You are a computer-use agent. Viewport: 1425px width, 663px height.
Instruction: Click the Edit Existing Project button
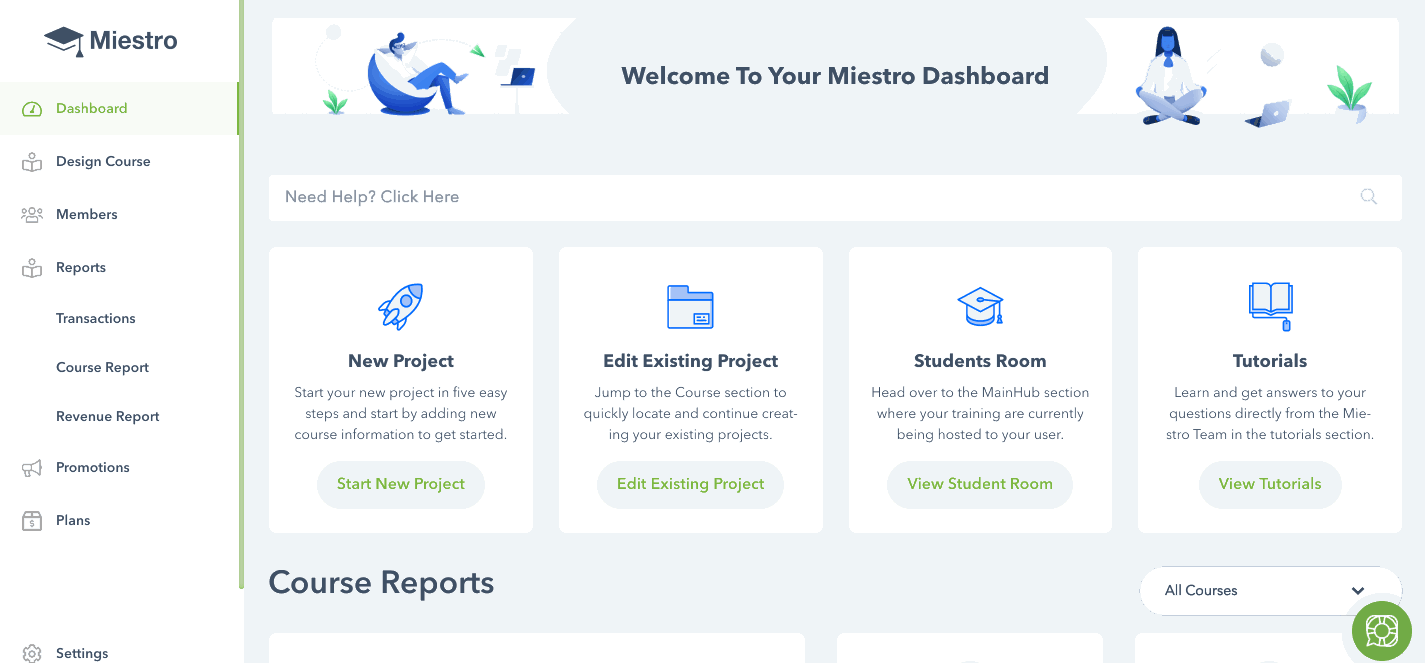pyautogui.click(x=690, y=484)
